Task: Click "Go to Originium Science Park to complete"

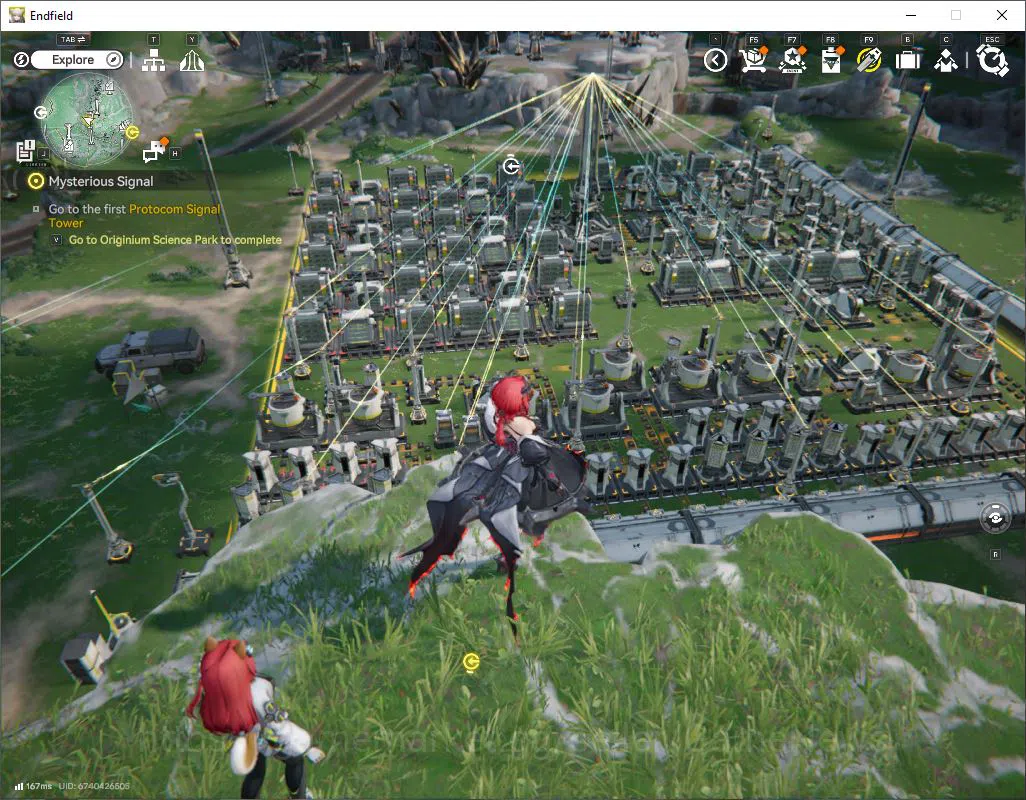Action: pyautogui.click(x=175, y=240)
